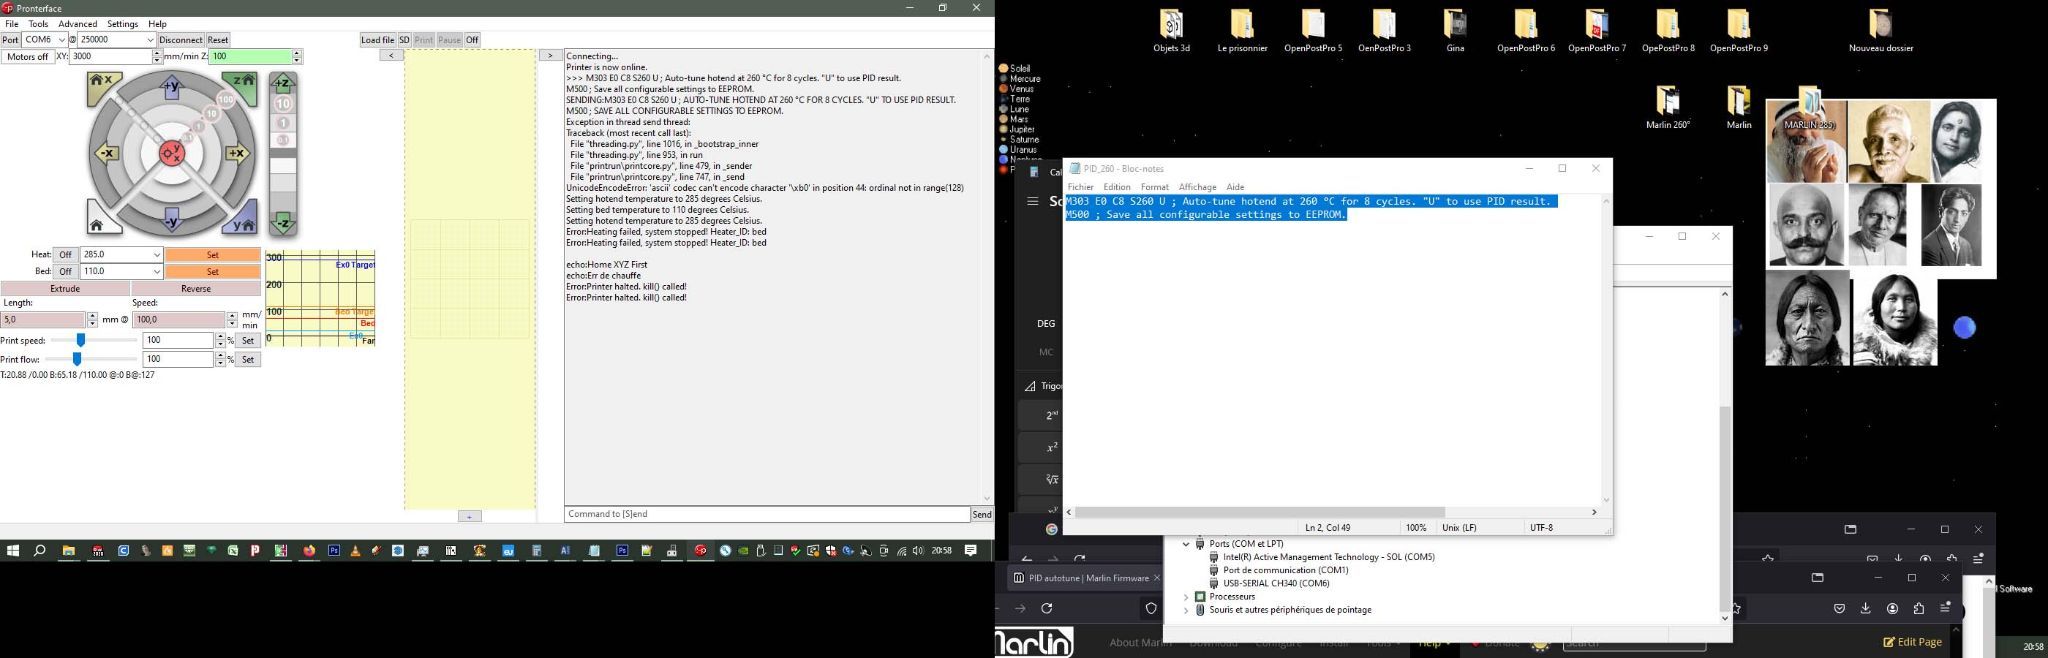Click the home all axes icon

click(101, 219)
